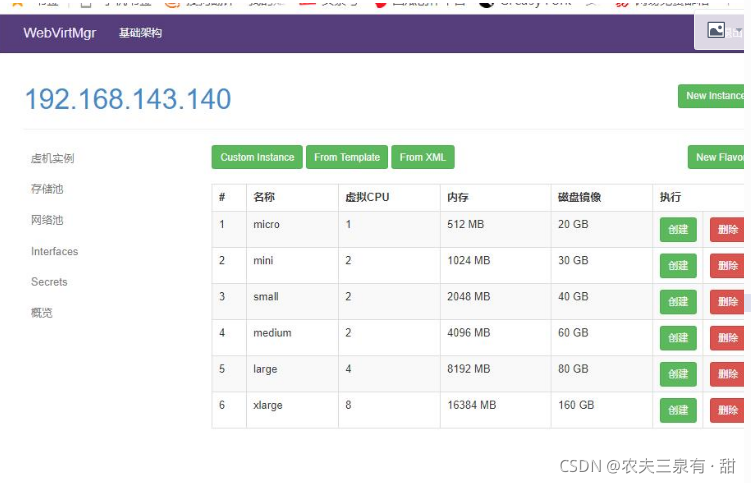Click 创建 for the medium flavor

678,338
